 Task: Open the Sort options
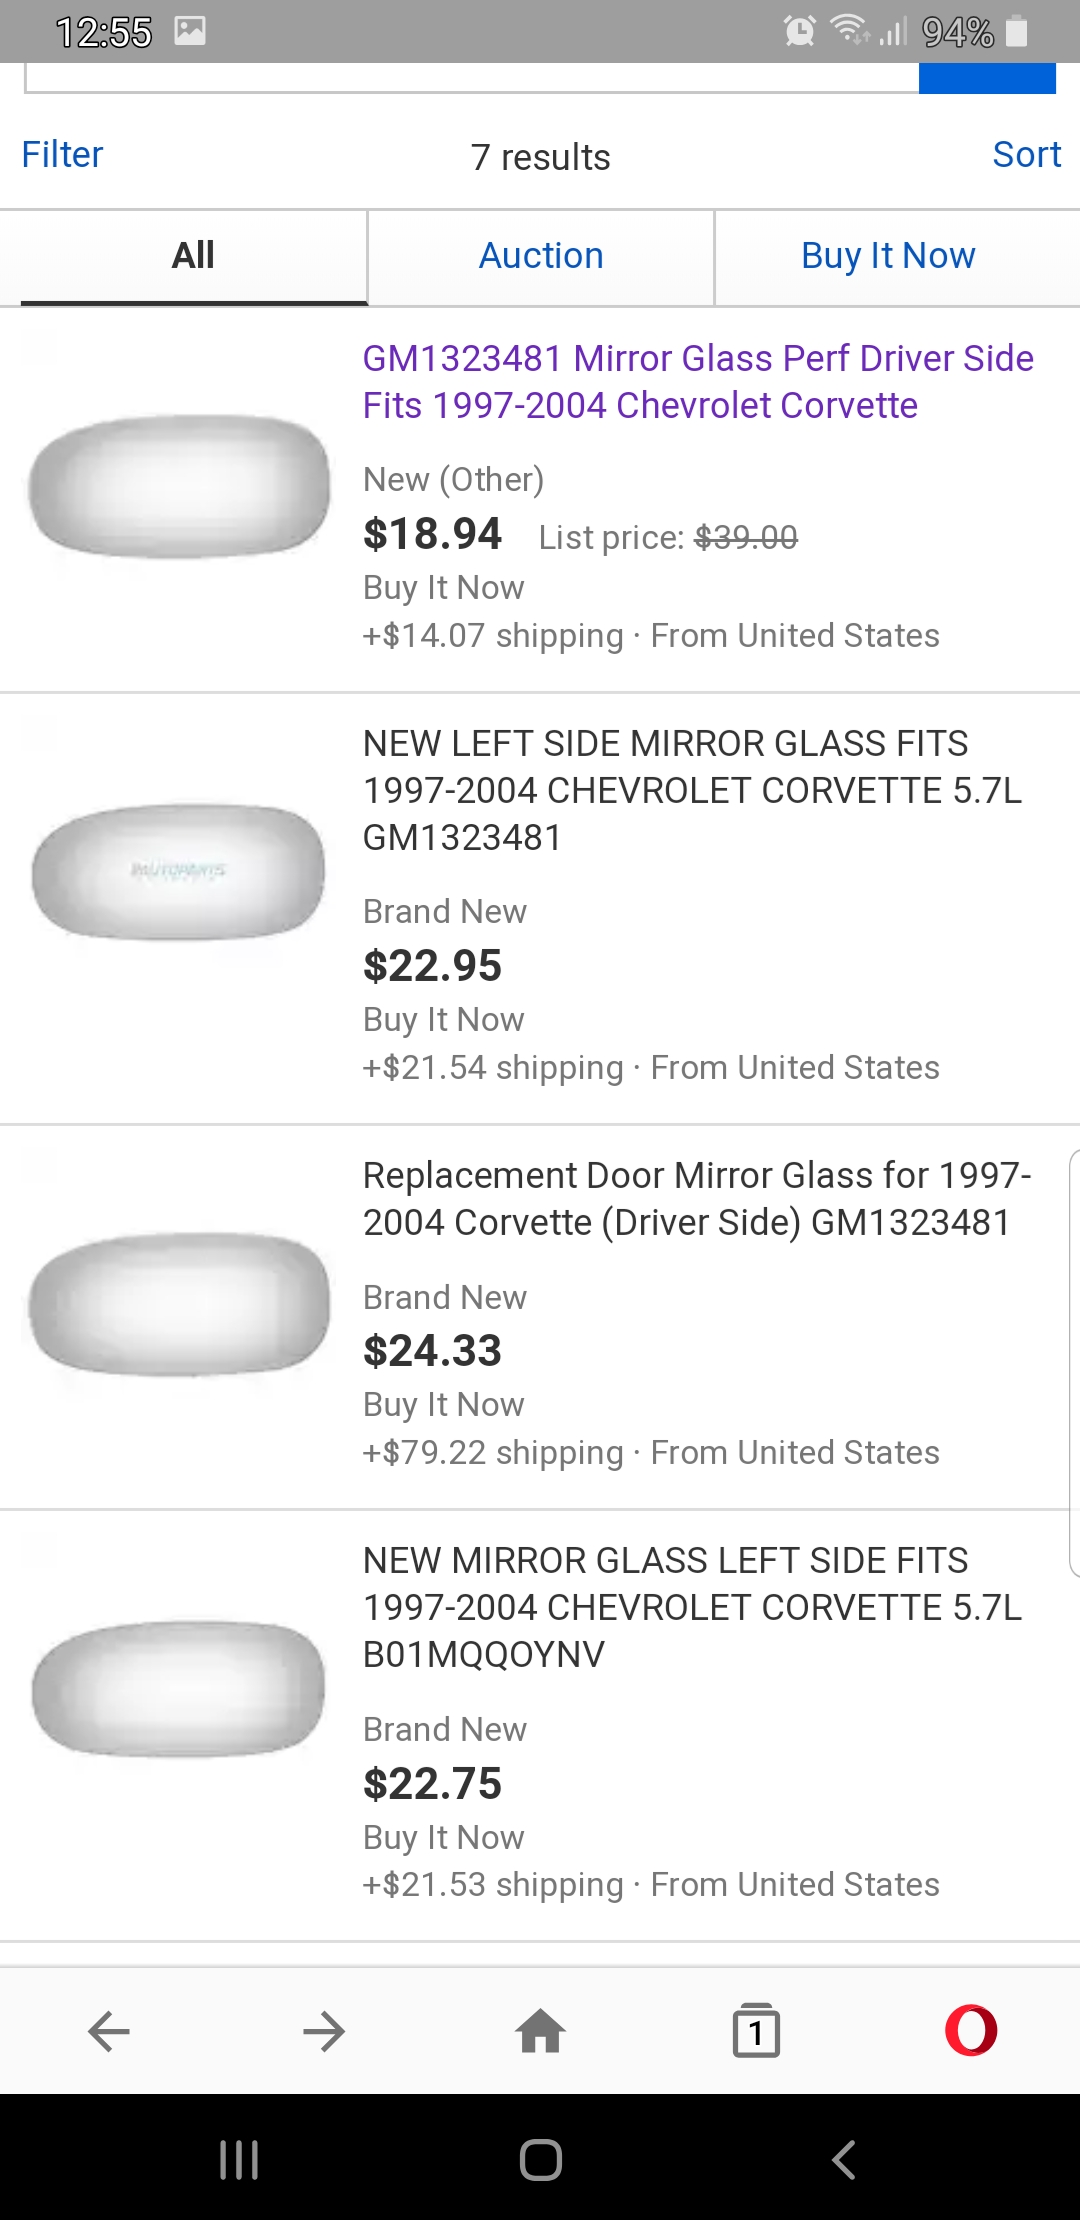click(1026, 155)
